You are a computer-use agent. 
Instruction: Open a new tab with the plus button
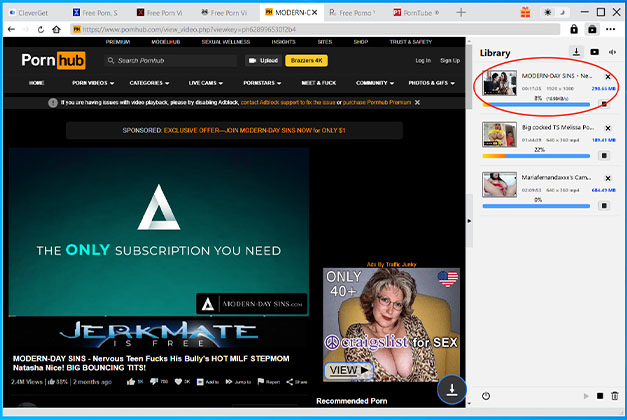pos(461,13)
